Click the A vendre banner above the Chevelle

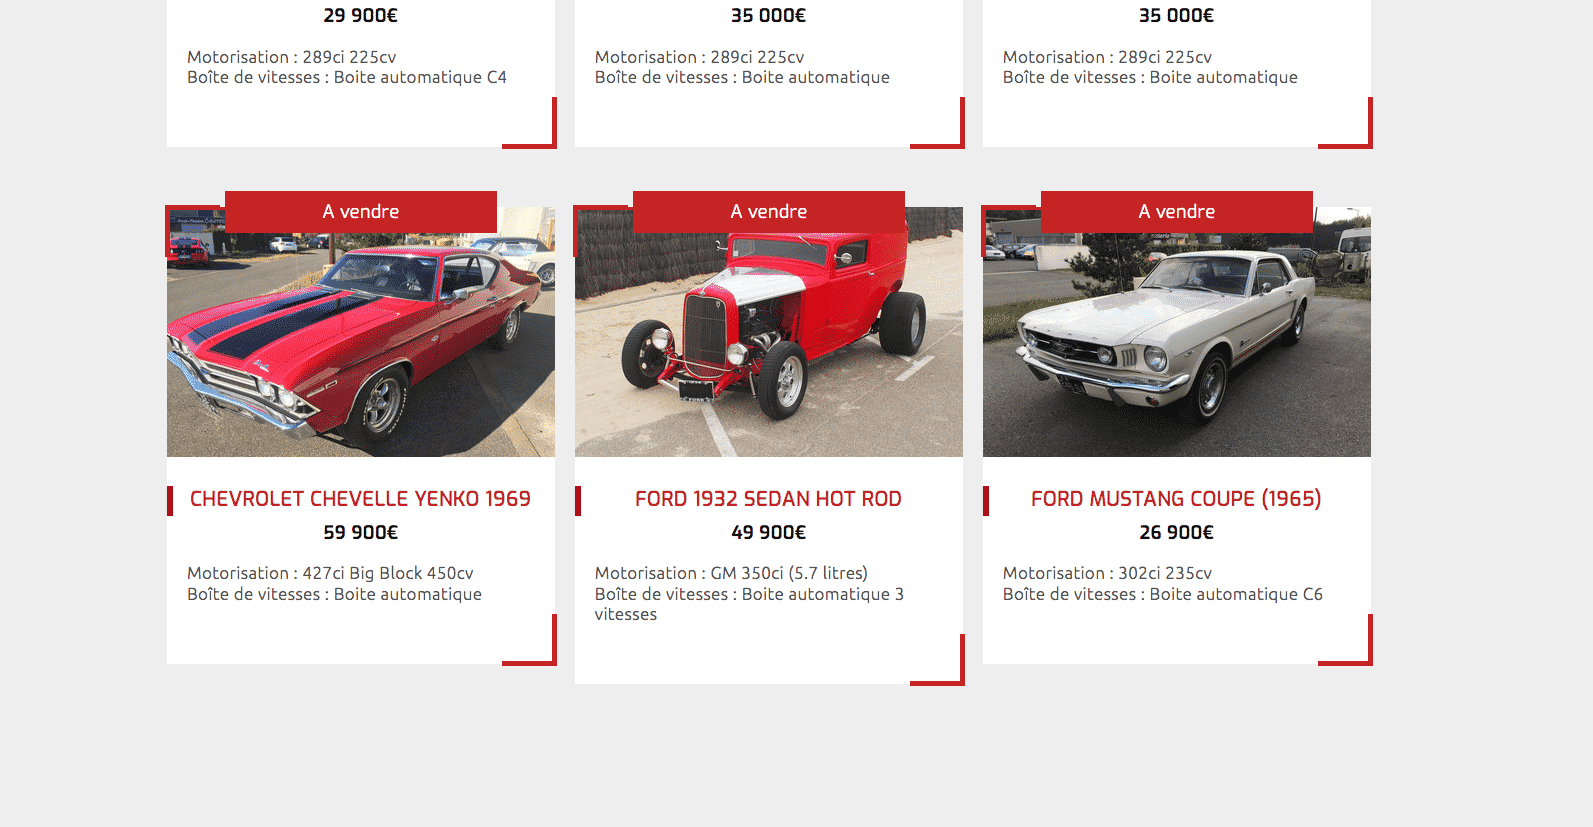click(361, 212)
